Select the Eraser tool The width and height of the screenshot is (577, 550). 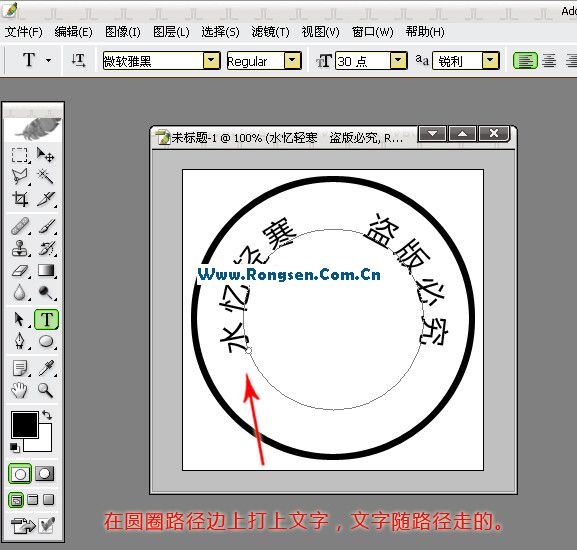click(x=20, y=271)
